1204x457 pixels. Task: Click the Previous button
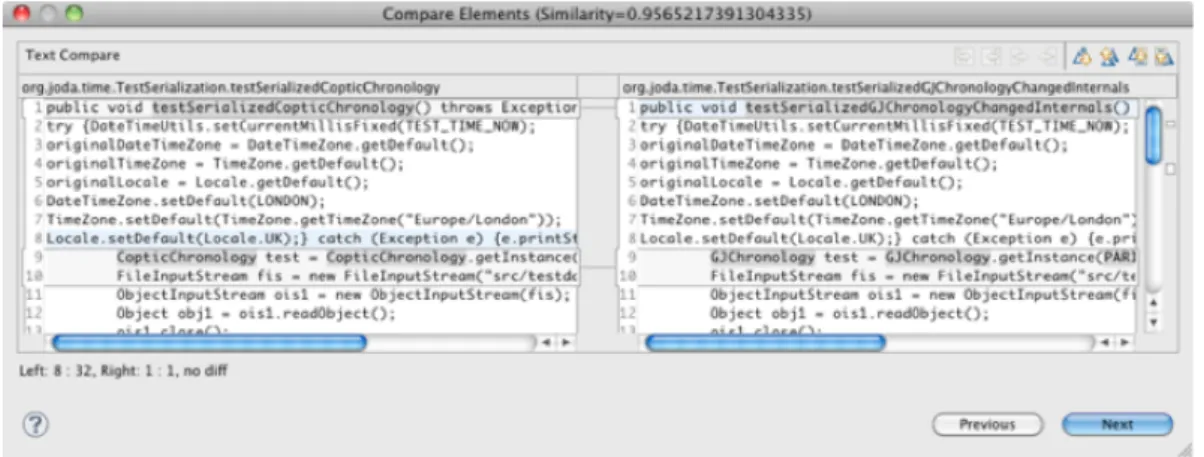[x=987, y=425]
